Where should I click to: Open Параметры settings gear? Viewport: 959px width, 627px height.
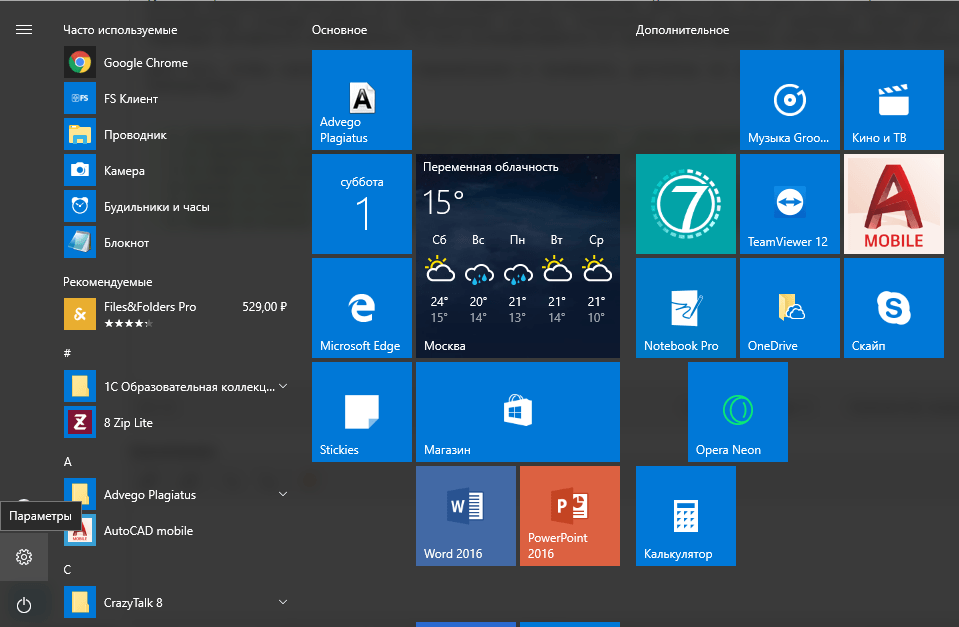click(24, 557)
